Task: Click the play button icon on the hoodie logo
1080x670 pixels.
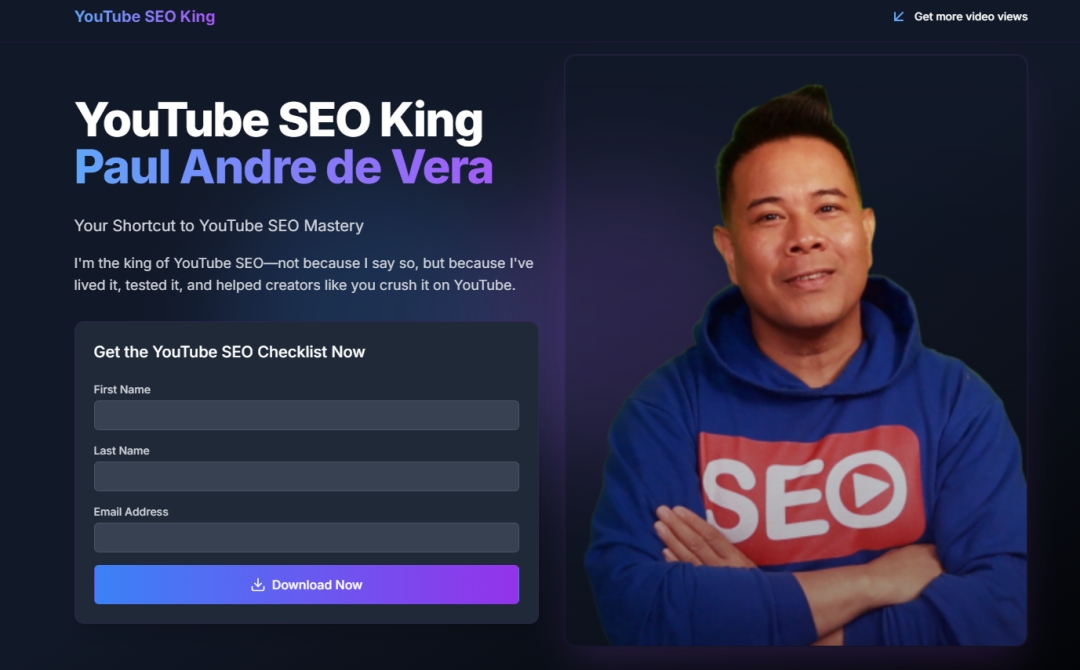Action: click(866, 488)
